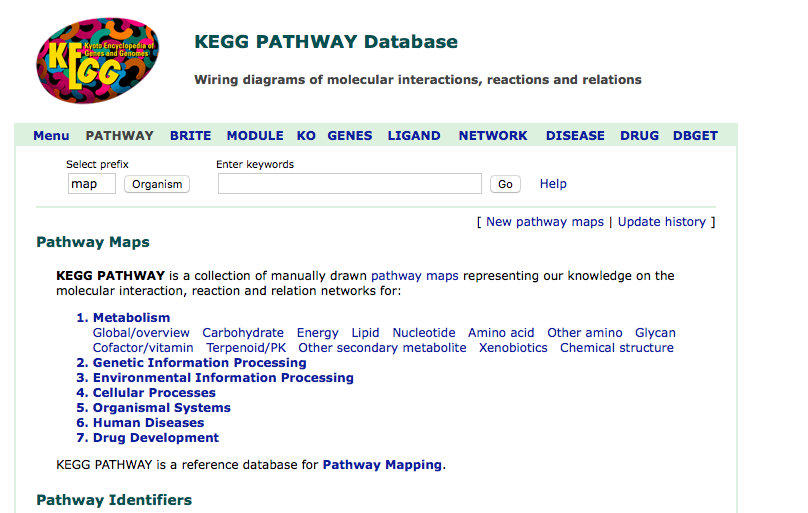Go to the DISEASE database section
The height and width of the screenshot is (513, 808).
[574, 136]
